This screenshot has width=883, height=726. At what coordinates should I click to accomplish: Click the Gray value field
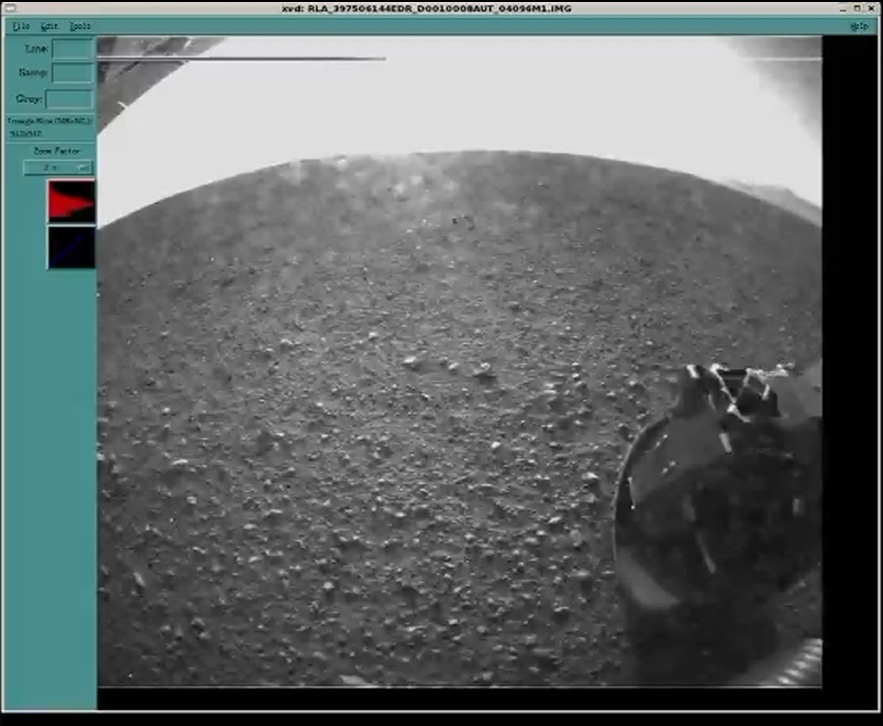coord(69,99)
